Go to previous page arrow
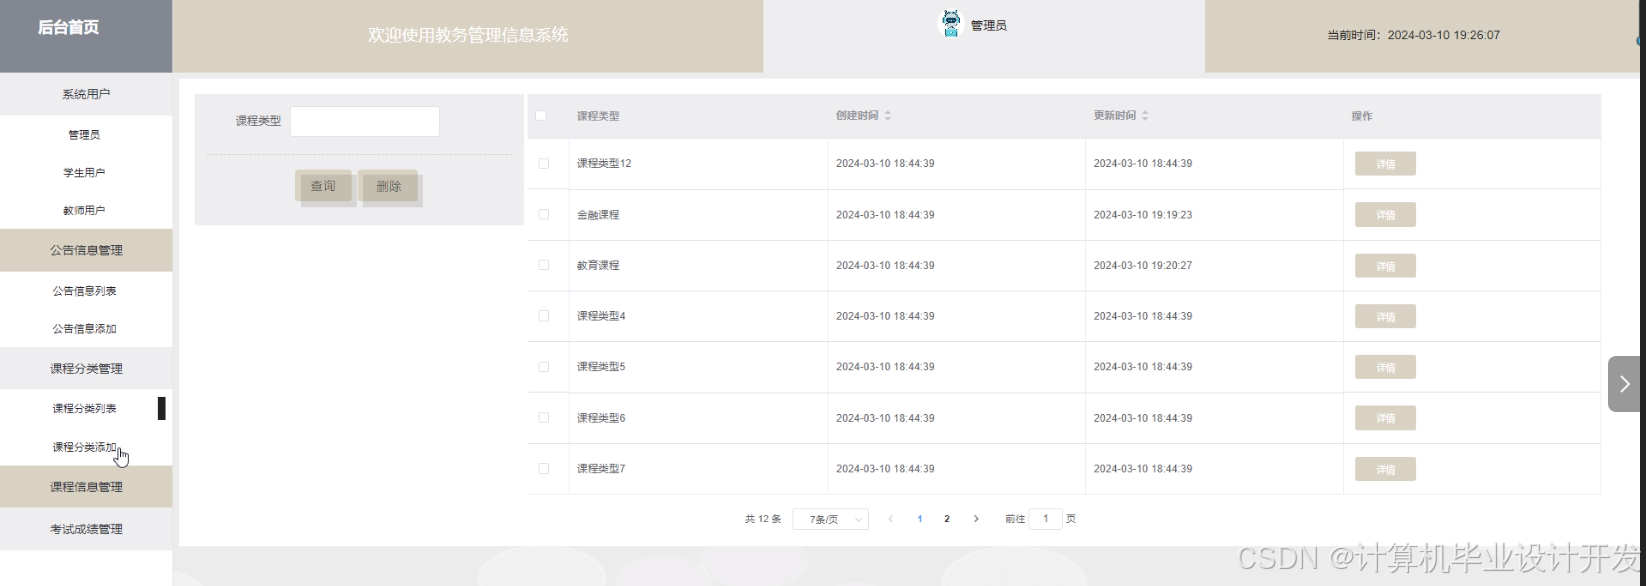Viewport: 1646px width, 586px height. 891,519
